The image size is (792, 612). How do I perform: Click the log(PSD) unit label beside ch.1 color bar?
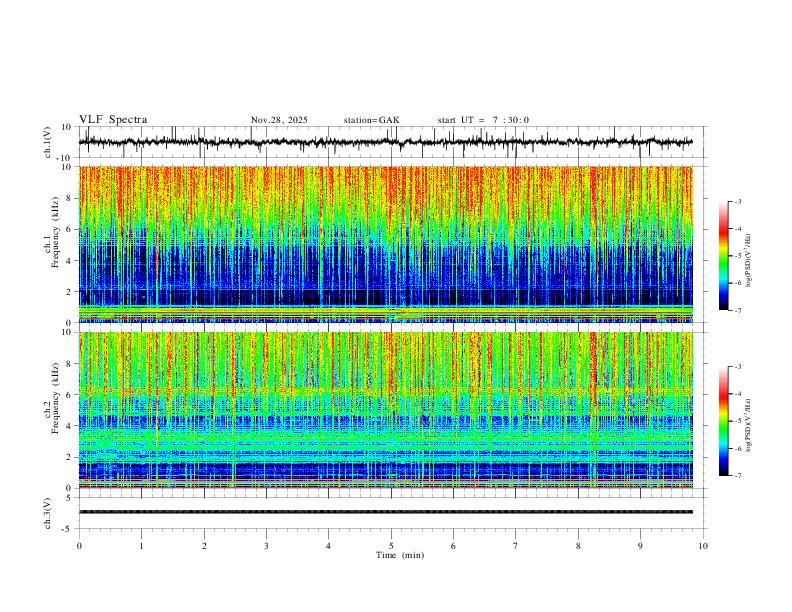[749, 260]
